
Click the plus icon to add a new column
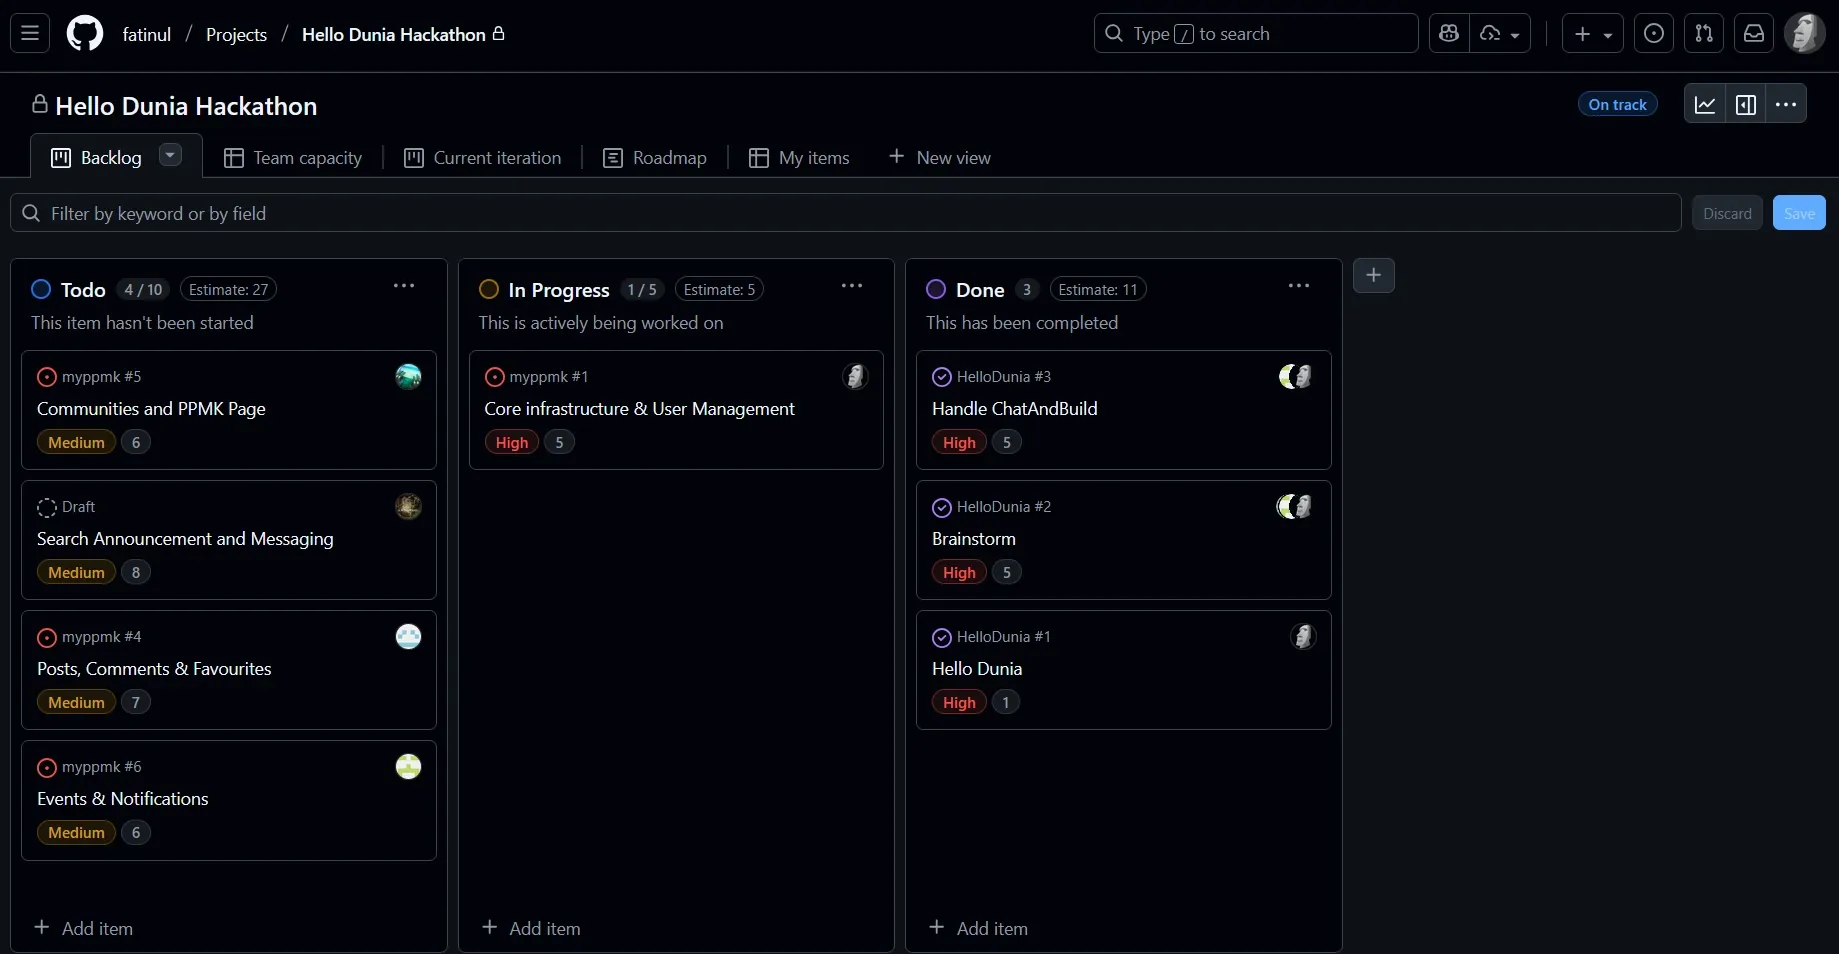(1372, 276)
